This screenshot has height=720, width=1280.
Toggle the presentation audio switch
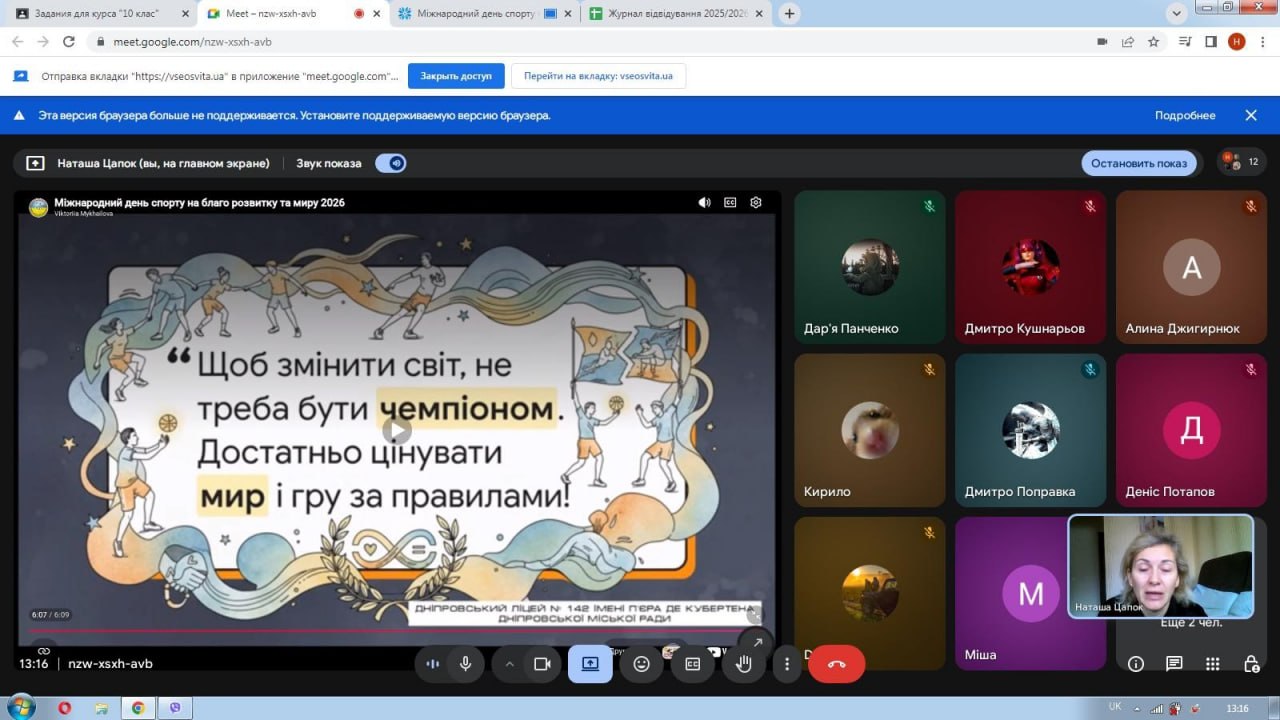(x=391, y=163)
